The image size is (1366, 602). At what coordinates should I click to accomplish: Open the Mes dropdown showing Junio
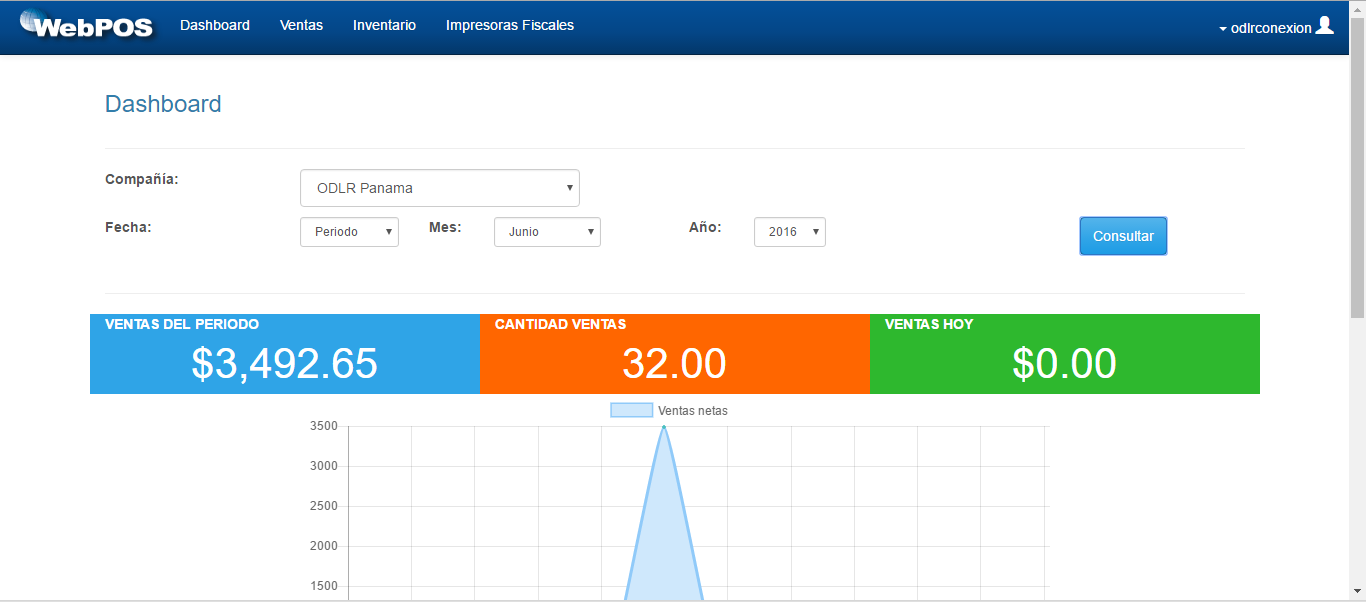(x=547, y=231)
